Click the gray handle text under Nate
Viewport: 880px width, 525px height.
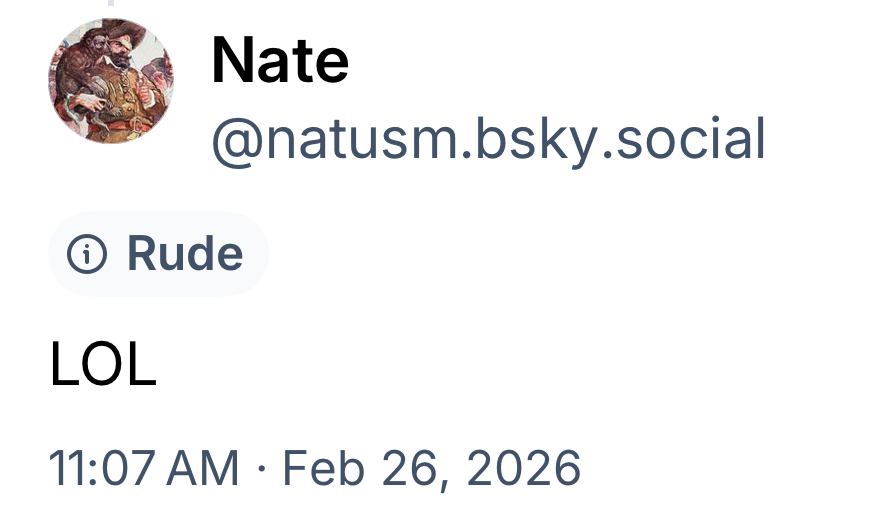(x=488, y=138)
